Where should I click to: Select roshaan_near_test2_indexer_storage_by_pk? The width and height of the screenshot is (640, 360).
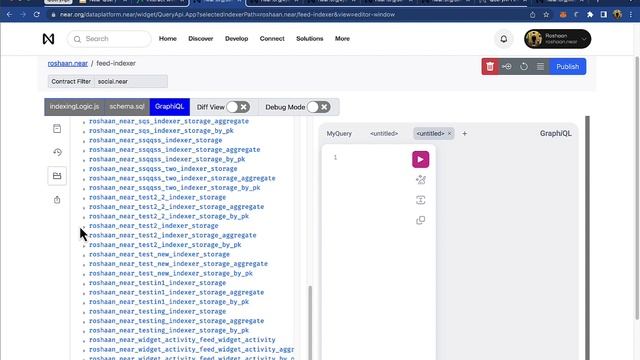coord(165,245)
